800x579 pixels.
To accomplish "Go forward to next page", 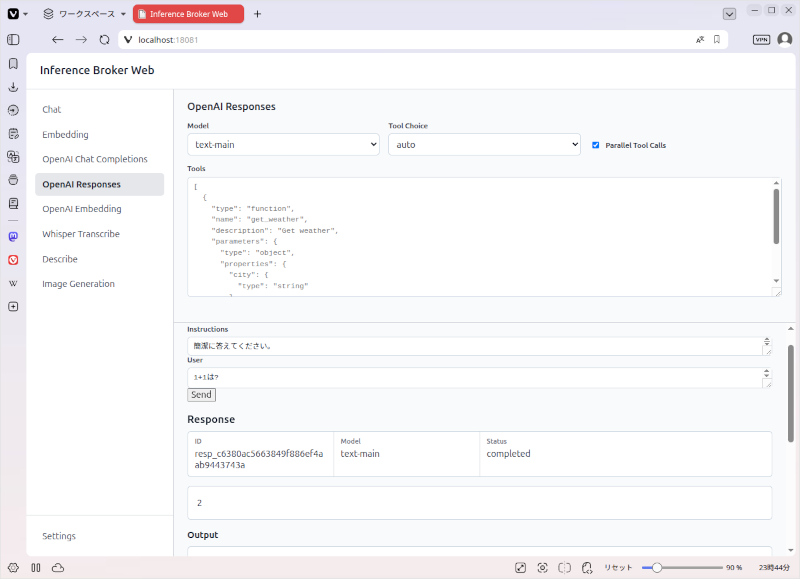I will click(x=81, y=40).
